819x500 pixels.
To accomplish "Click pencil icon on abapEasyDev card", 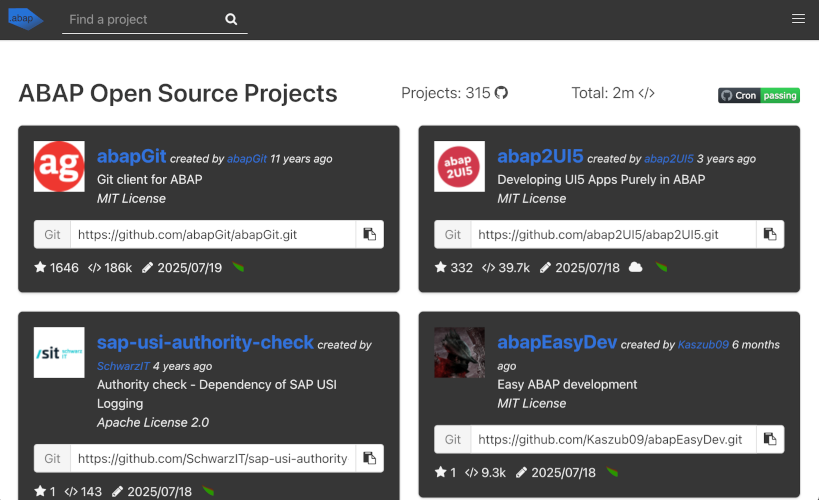I will point(521,472).
